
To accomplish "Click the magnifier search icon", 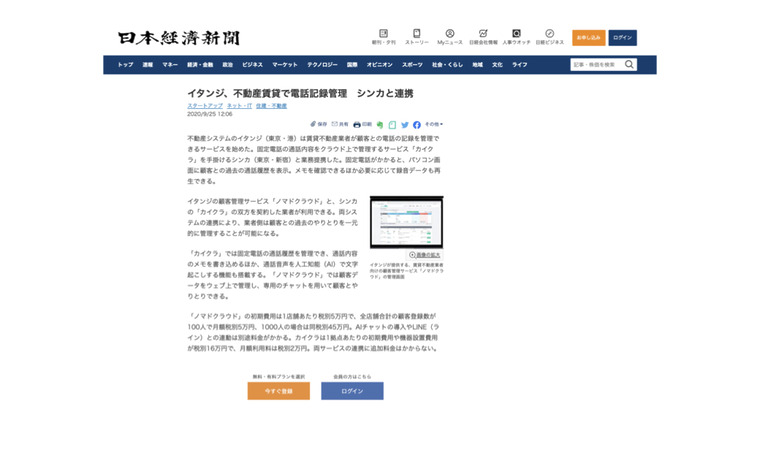I will [x=629, y=65].
